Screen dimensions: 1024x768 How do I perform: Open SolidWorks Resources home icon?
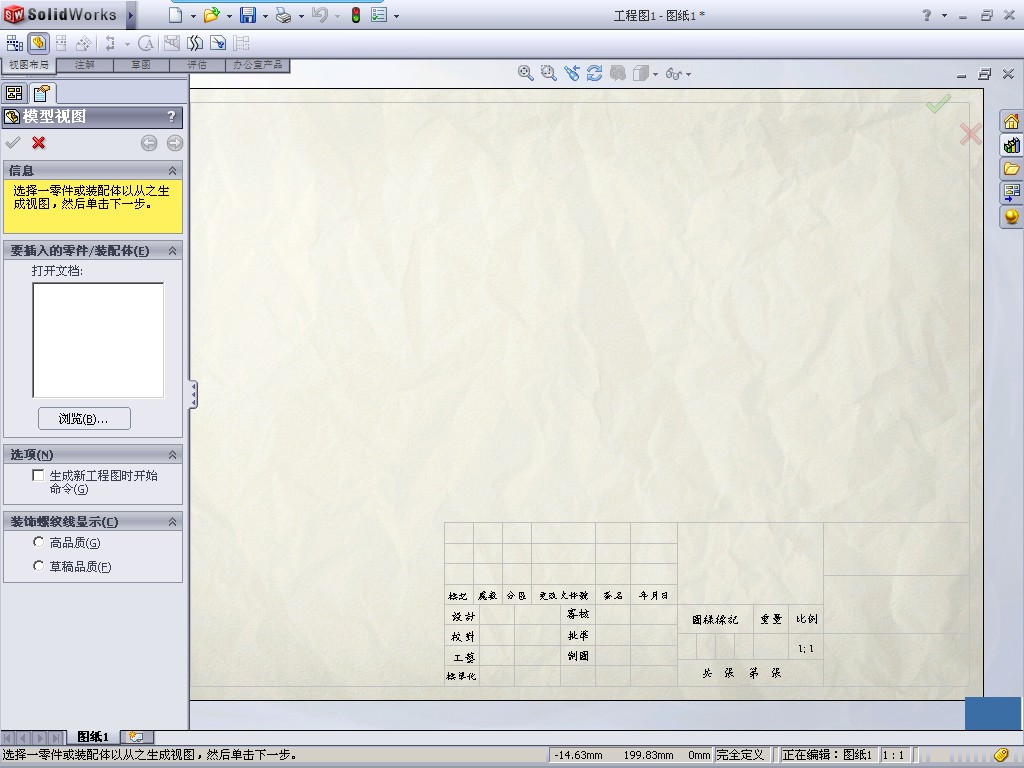click(x=1012, y=121)
